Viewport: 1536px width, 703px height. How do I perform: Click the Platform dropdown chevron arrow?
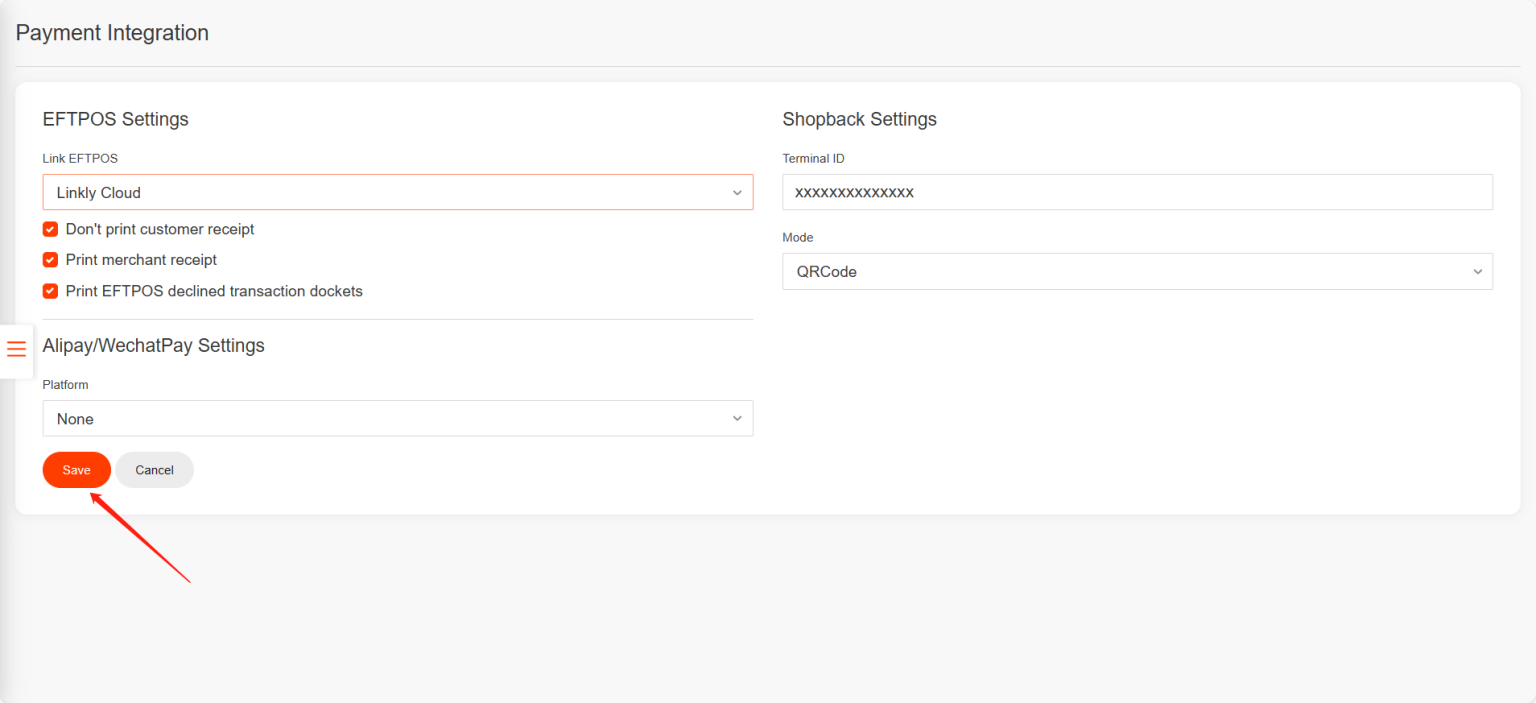738,418
